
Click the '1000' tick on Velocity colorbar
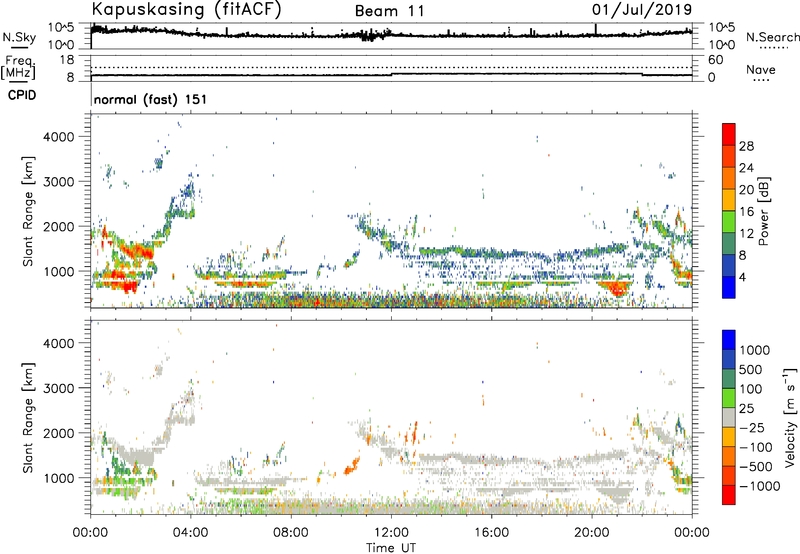click(x=755, y=350)
